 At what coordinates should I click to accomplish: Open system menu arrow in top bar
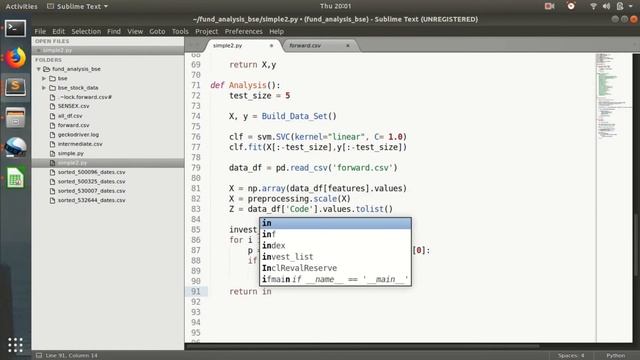(x=631, y=6)
